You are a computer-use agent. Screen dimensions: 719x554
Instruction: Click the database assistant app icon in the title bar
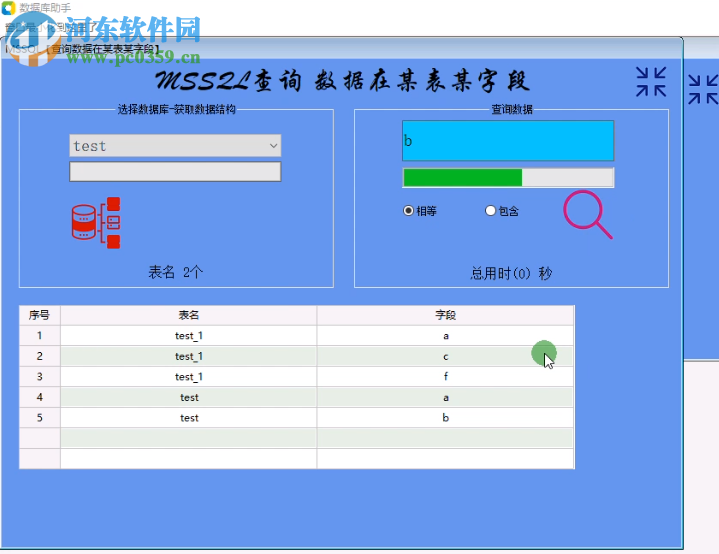8,7
